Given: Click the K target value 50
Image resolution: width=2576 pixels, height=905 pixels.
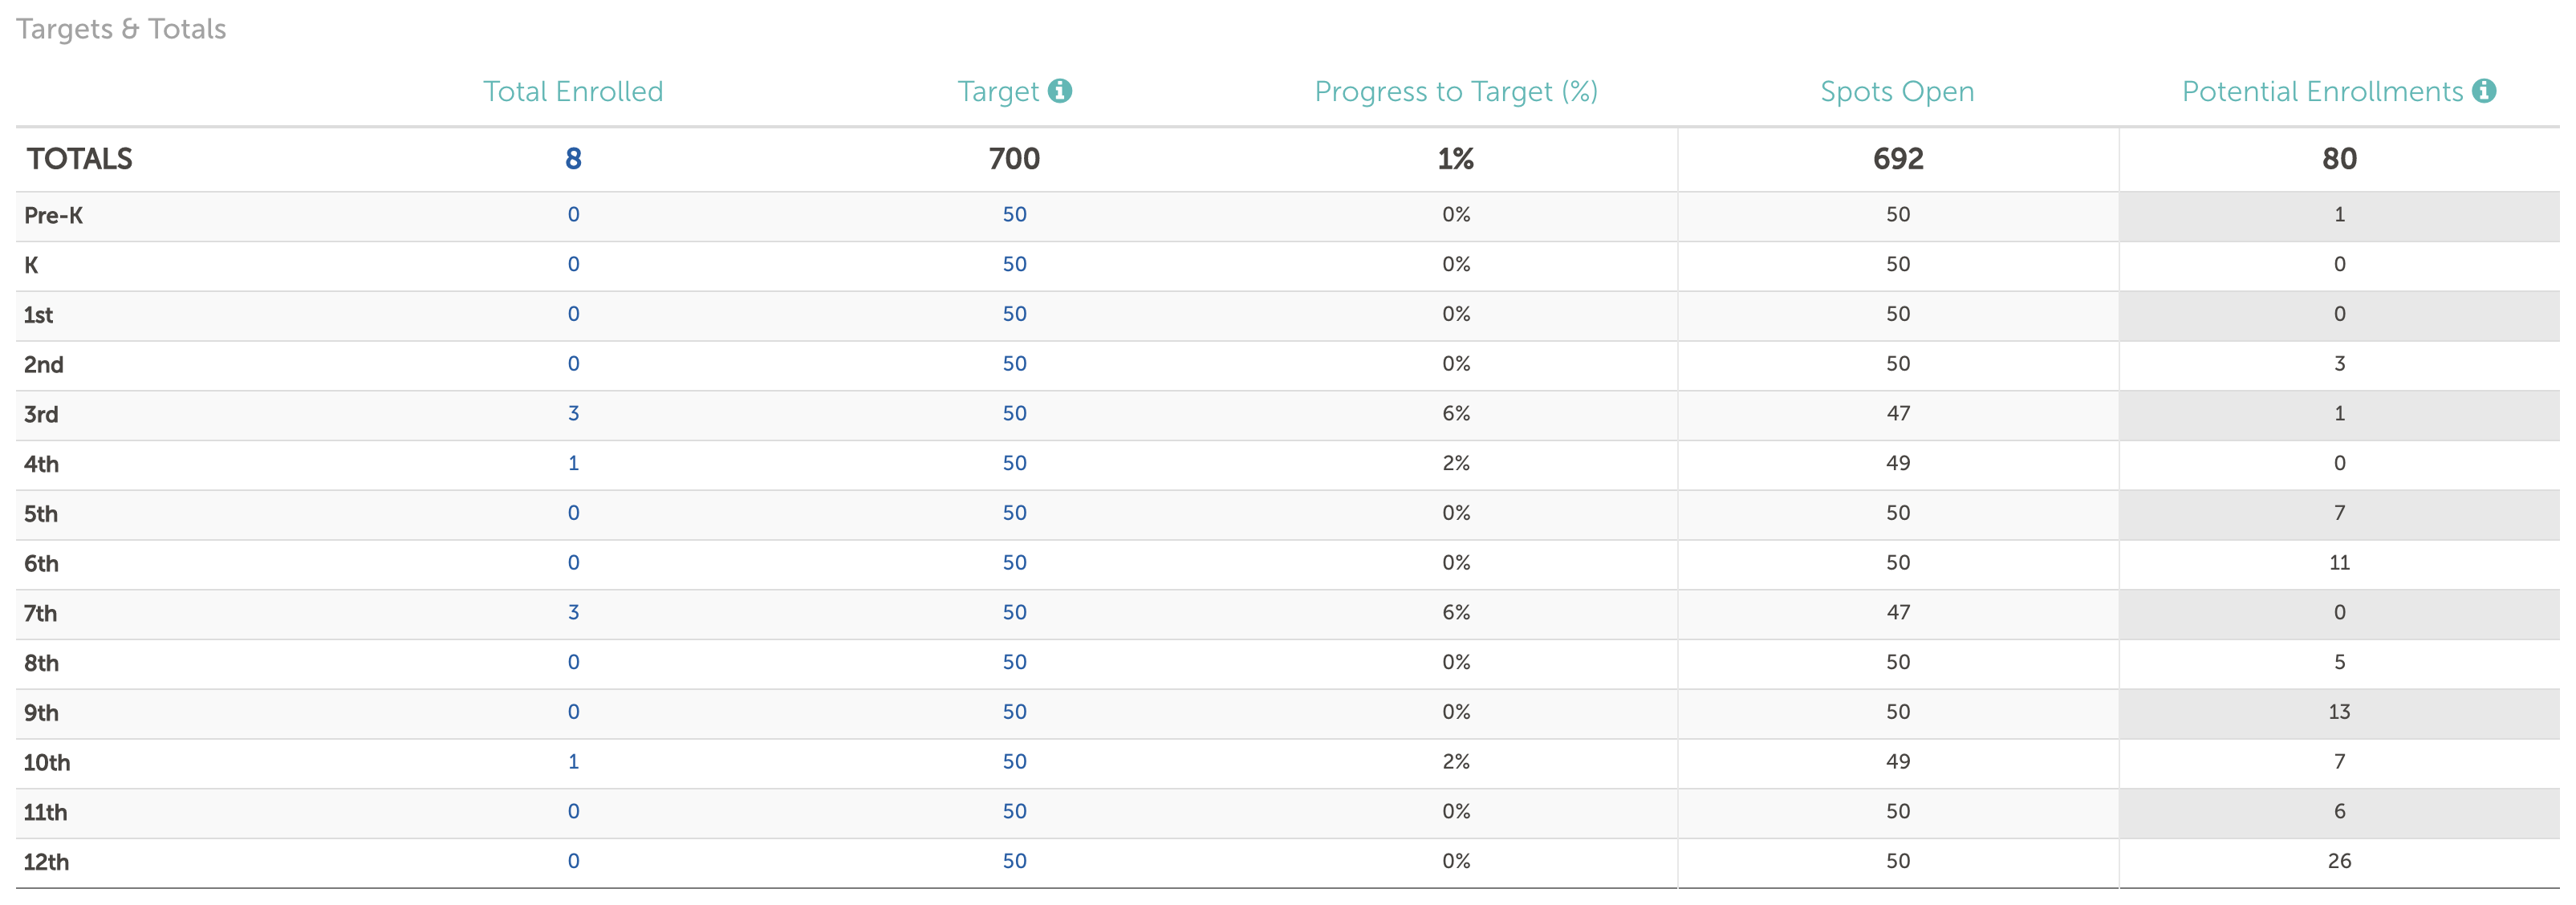Looking at the screenshot, I should coord(1014,265).
